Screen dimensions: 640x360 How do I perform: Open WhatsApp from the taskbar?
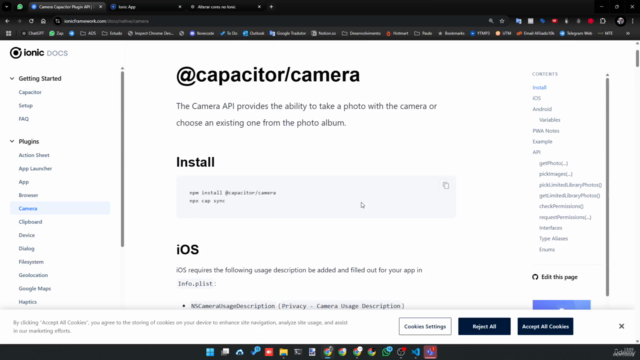pos(387,352)
